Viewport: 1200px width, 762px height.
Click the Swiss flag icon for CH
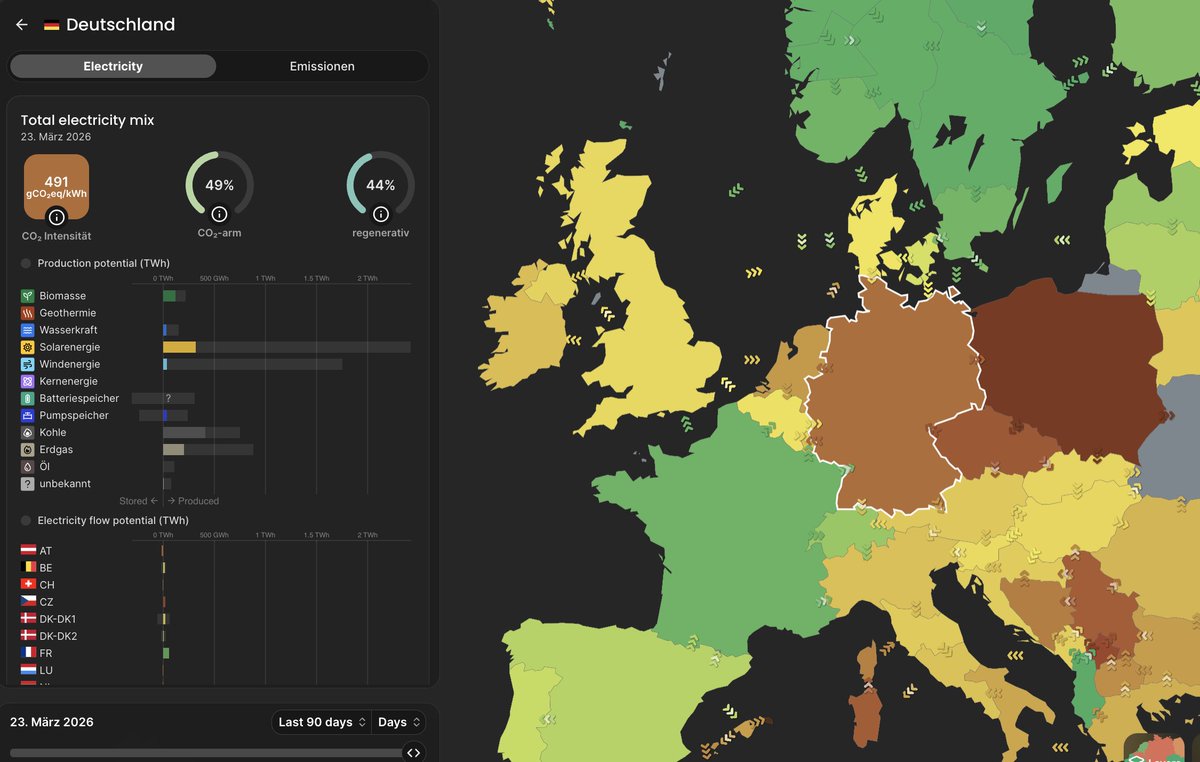click(x=28, y=585)
